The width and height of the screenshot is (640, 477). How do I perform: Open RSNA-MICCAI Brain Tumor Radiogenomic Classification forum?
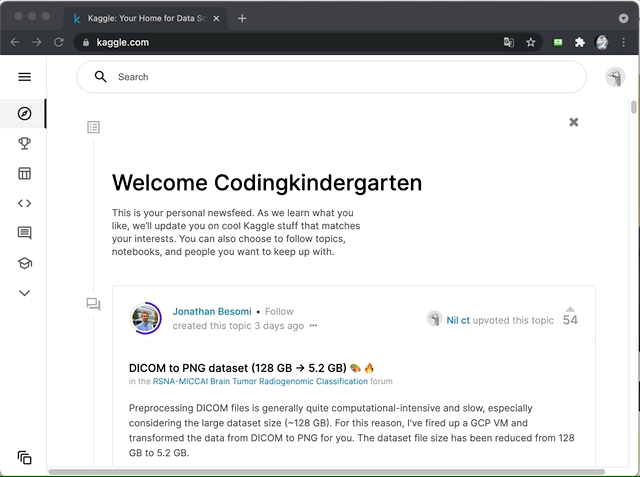pos(260,381)
